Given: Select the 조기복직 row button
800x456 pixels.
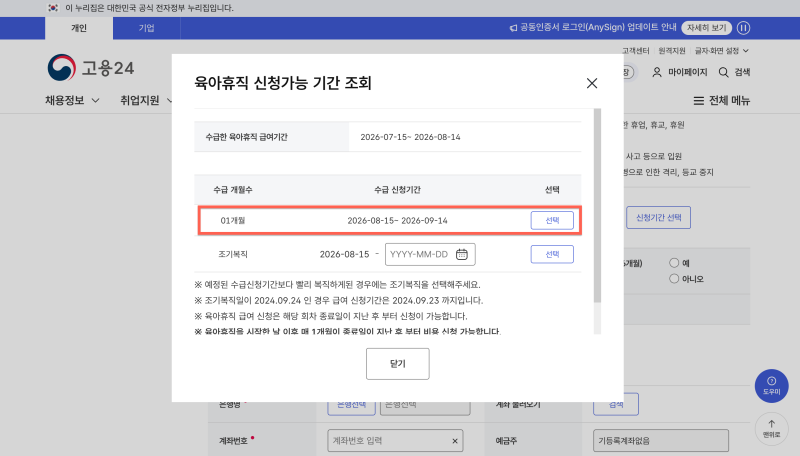Looking at the screenshot, I should [552, 254].
